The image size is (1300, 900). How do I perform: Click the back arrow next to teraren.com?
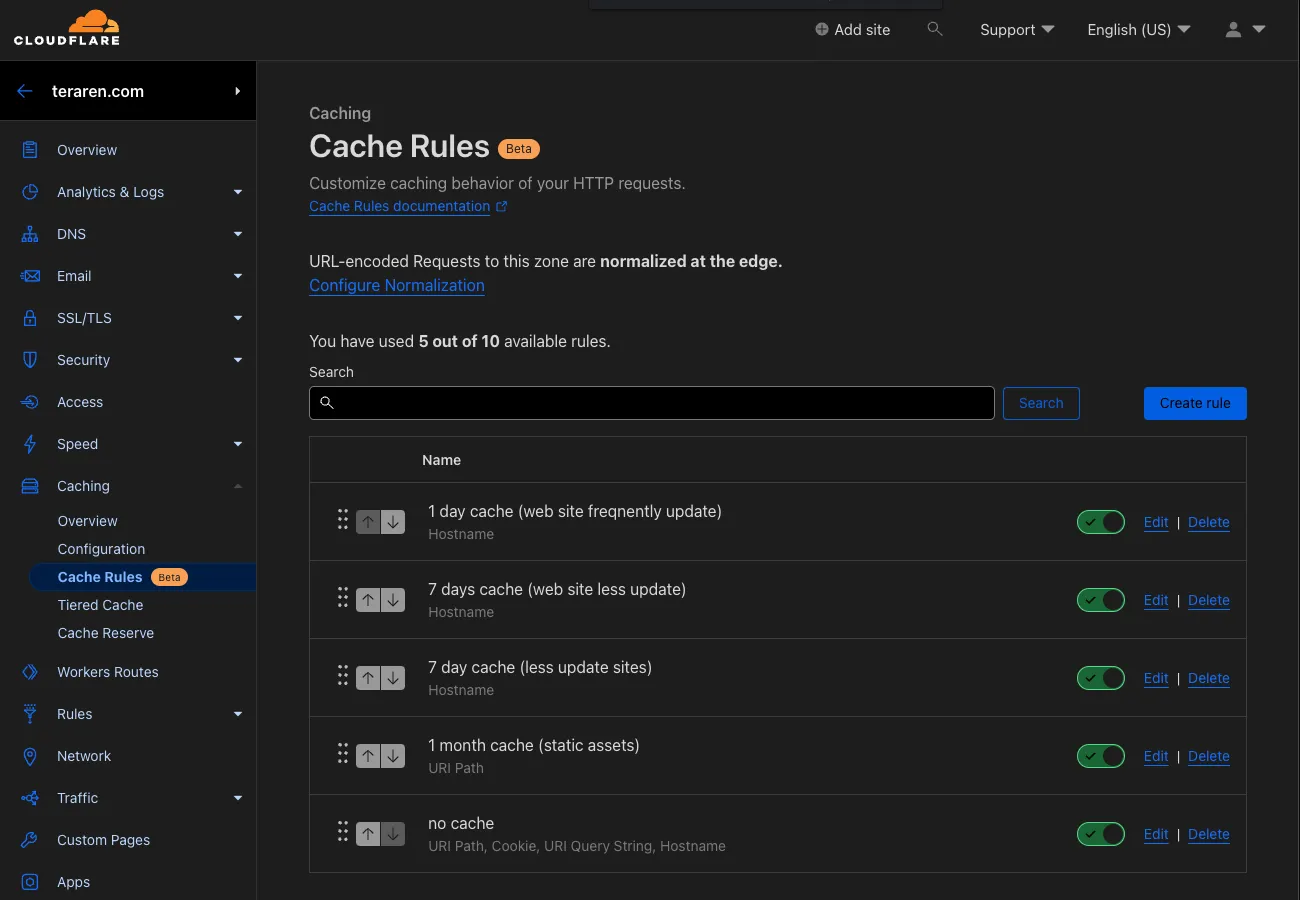click(x=25, y=91)
